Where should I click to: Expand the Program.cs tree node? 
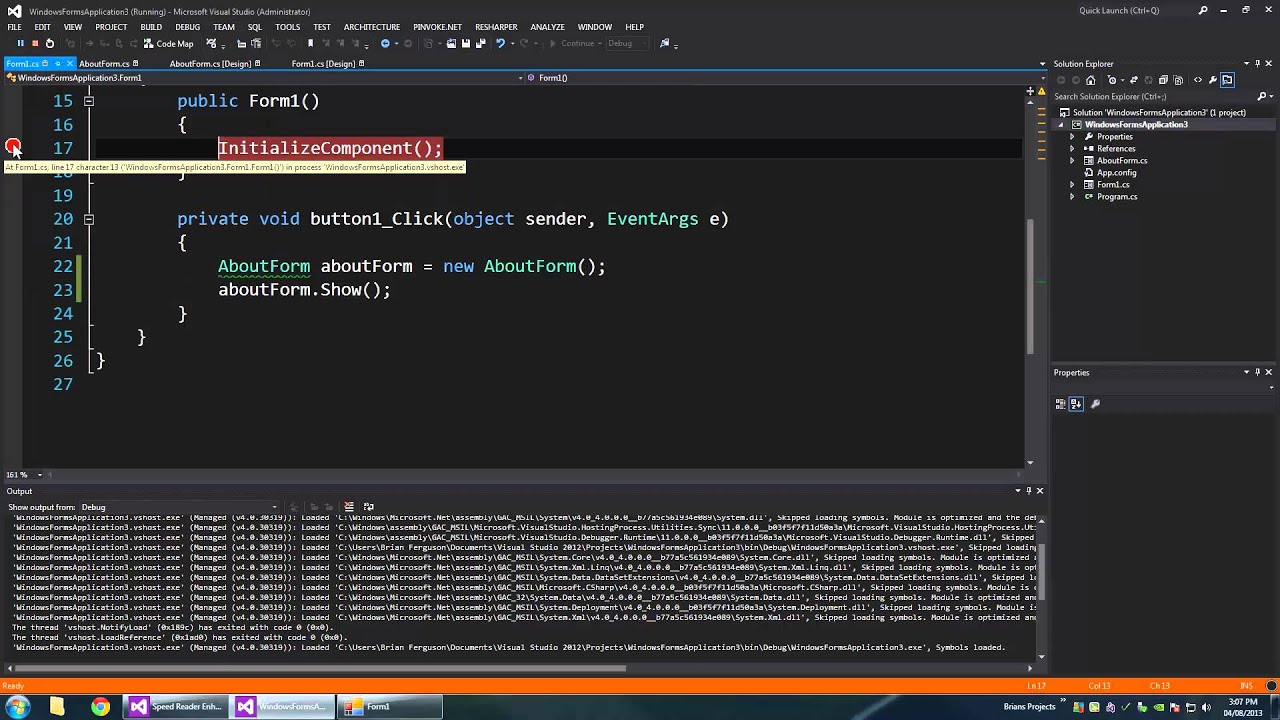pos(1073,197)
